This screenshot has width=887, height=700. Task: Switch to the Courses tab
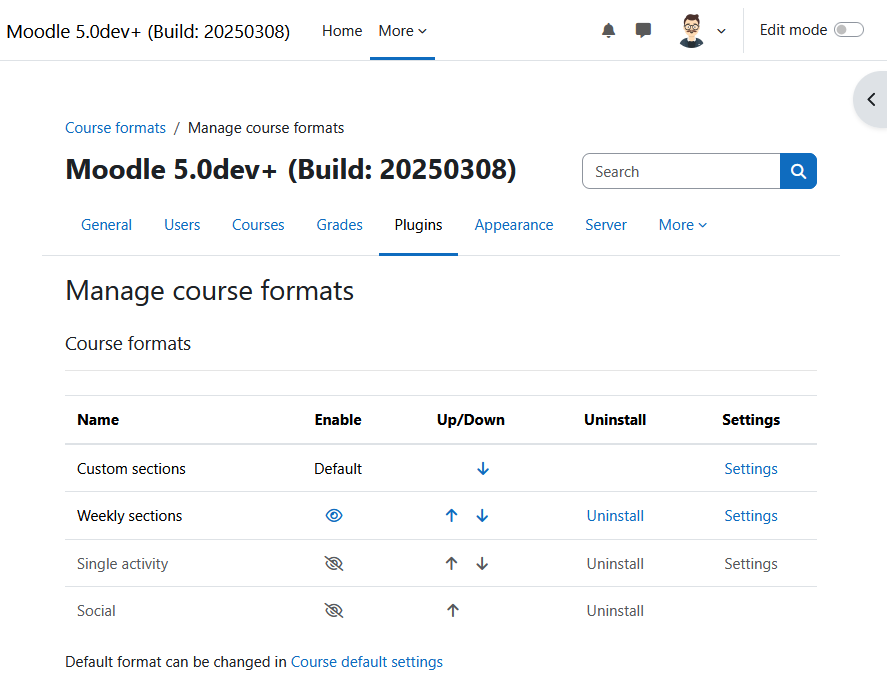(258, 225)
